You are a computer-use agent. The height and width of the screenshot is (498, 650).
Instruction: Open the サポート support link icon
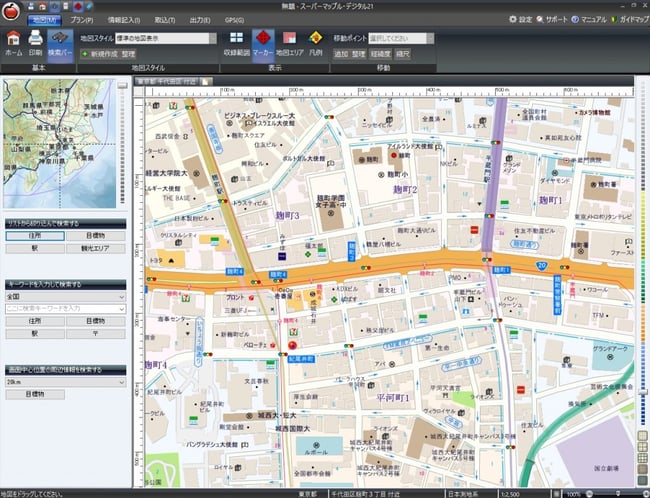[551, 19]
